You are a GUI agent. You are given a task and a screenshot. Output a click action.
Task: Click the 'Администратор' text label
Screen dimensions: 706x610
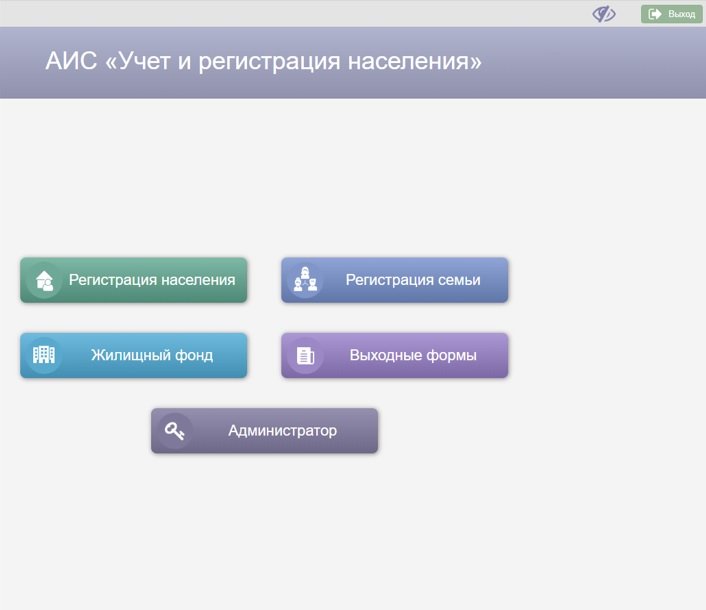[282, 431]
